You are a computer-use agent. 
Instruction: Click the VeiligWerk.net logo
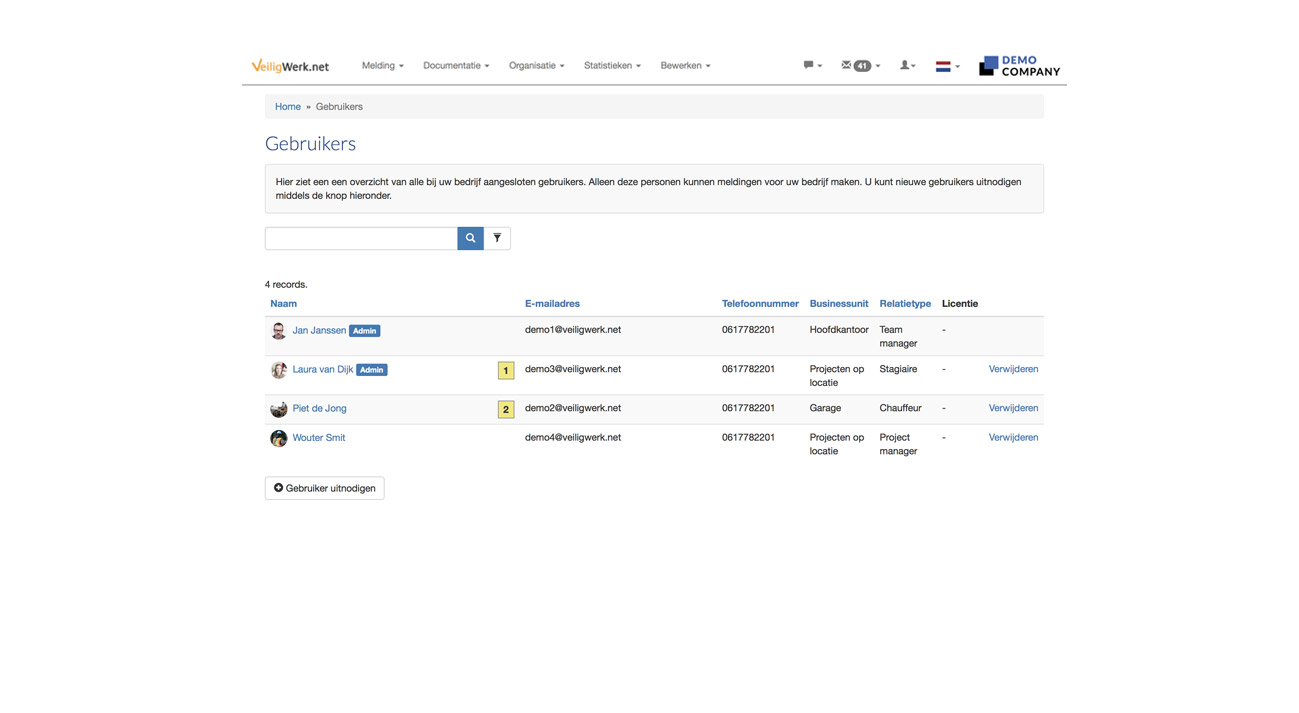[290, 66]
